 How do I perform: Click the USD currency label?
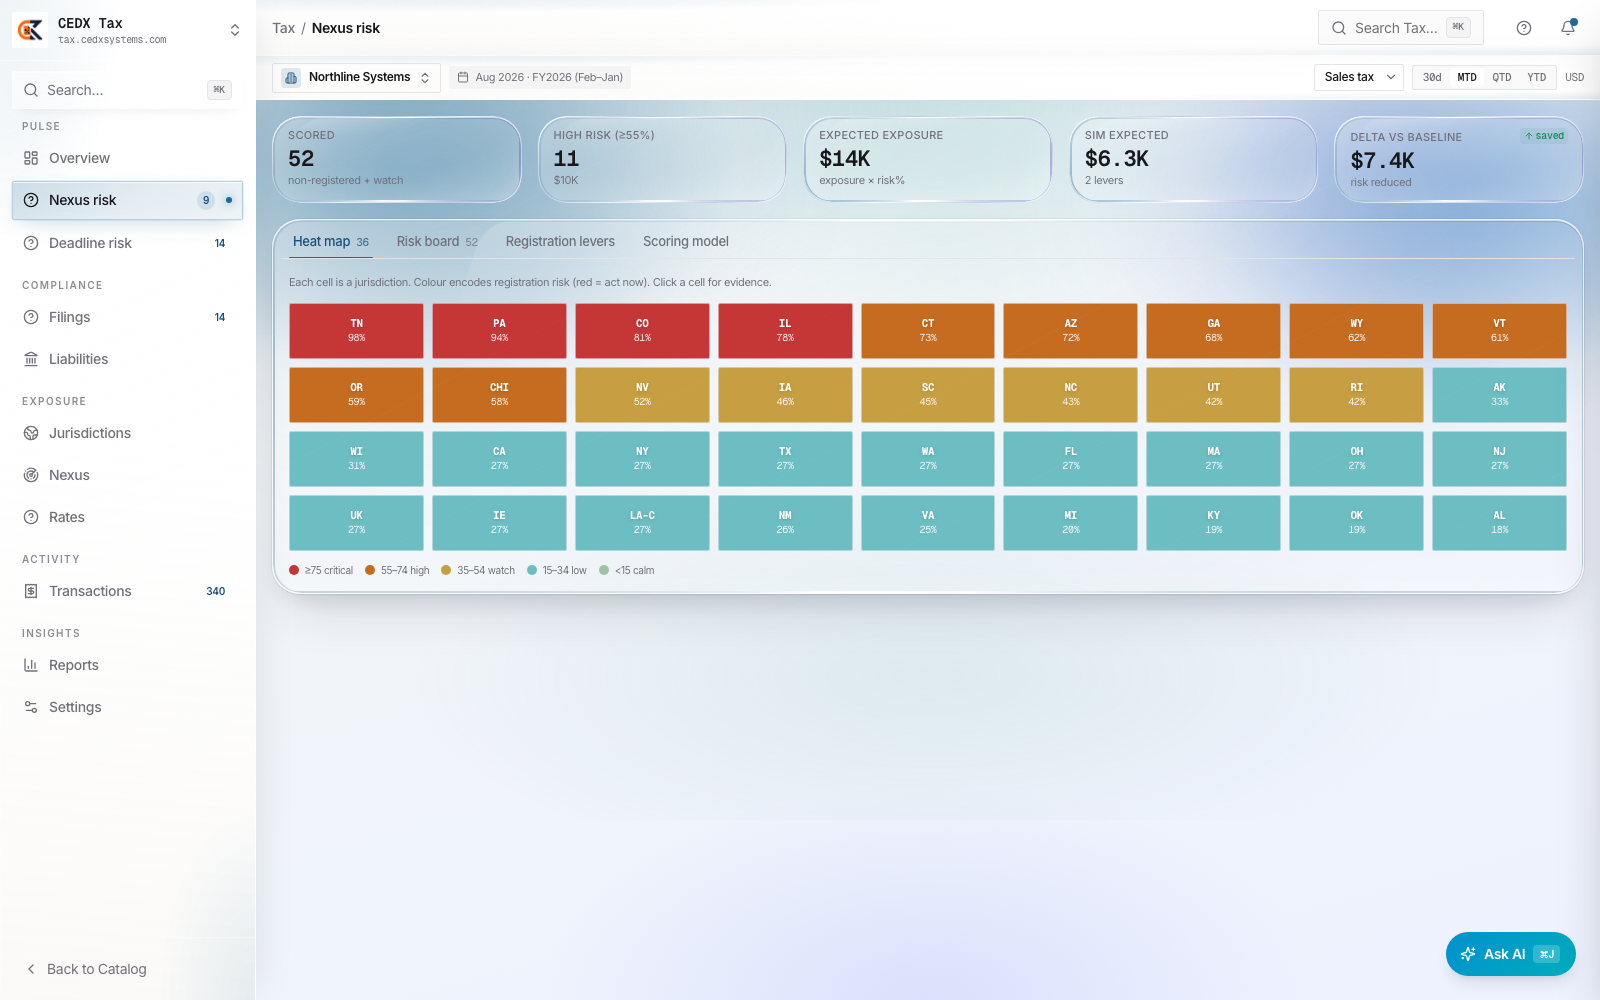[1574, 77]
